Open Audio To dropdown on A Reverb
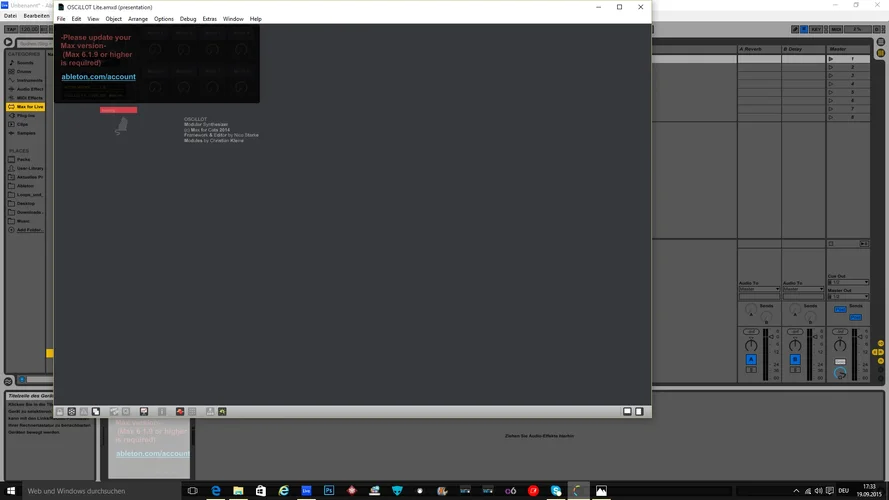889x500 pixels. (759, 289)
